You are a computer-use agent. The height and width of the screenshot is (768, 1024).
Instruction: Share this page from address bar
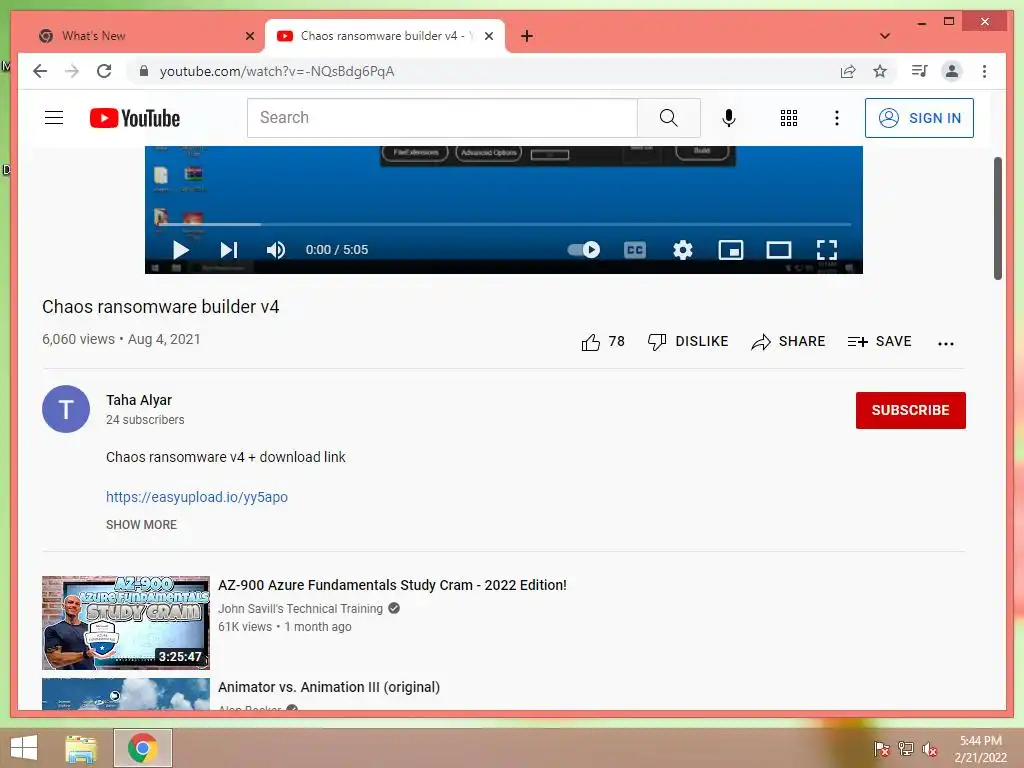tap(848, 71)
